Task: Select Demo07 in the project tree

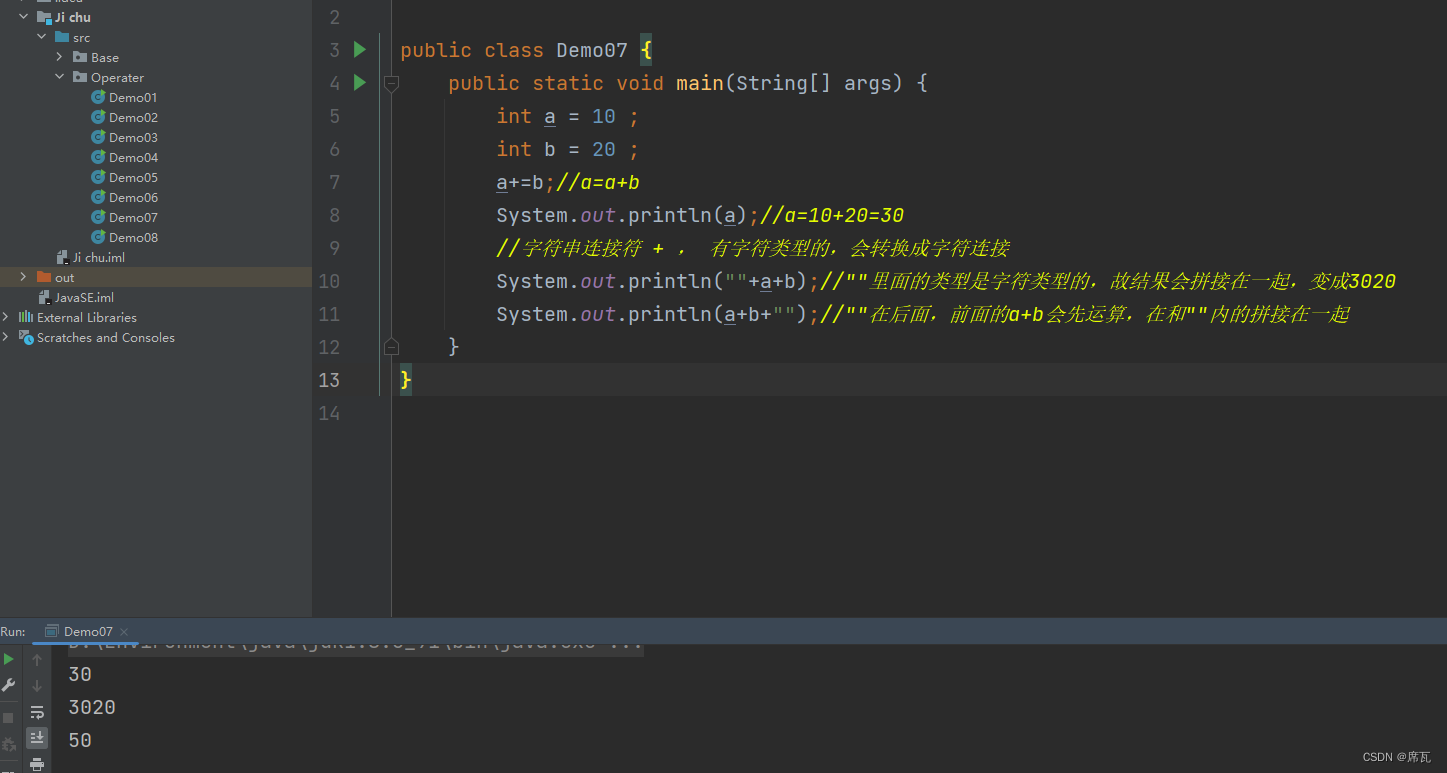Action: tap(133, 217)
